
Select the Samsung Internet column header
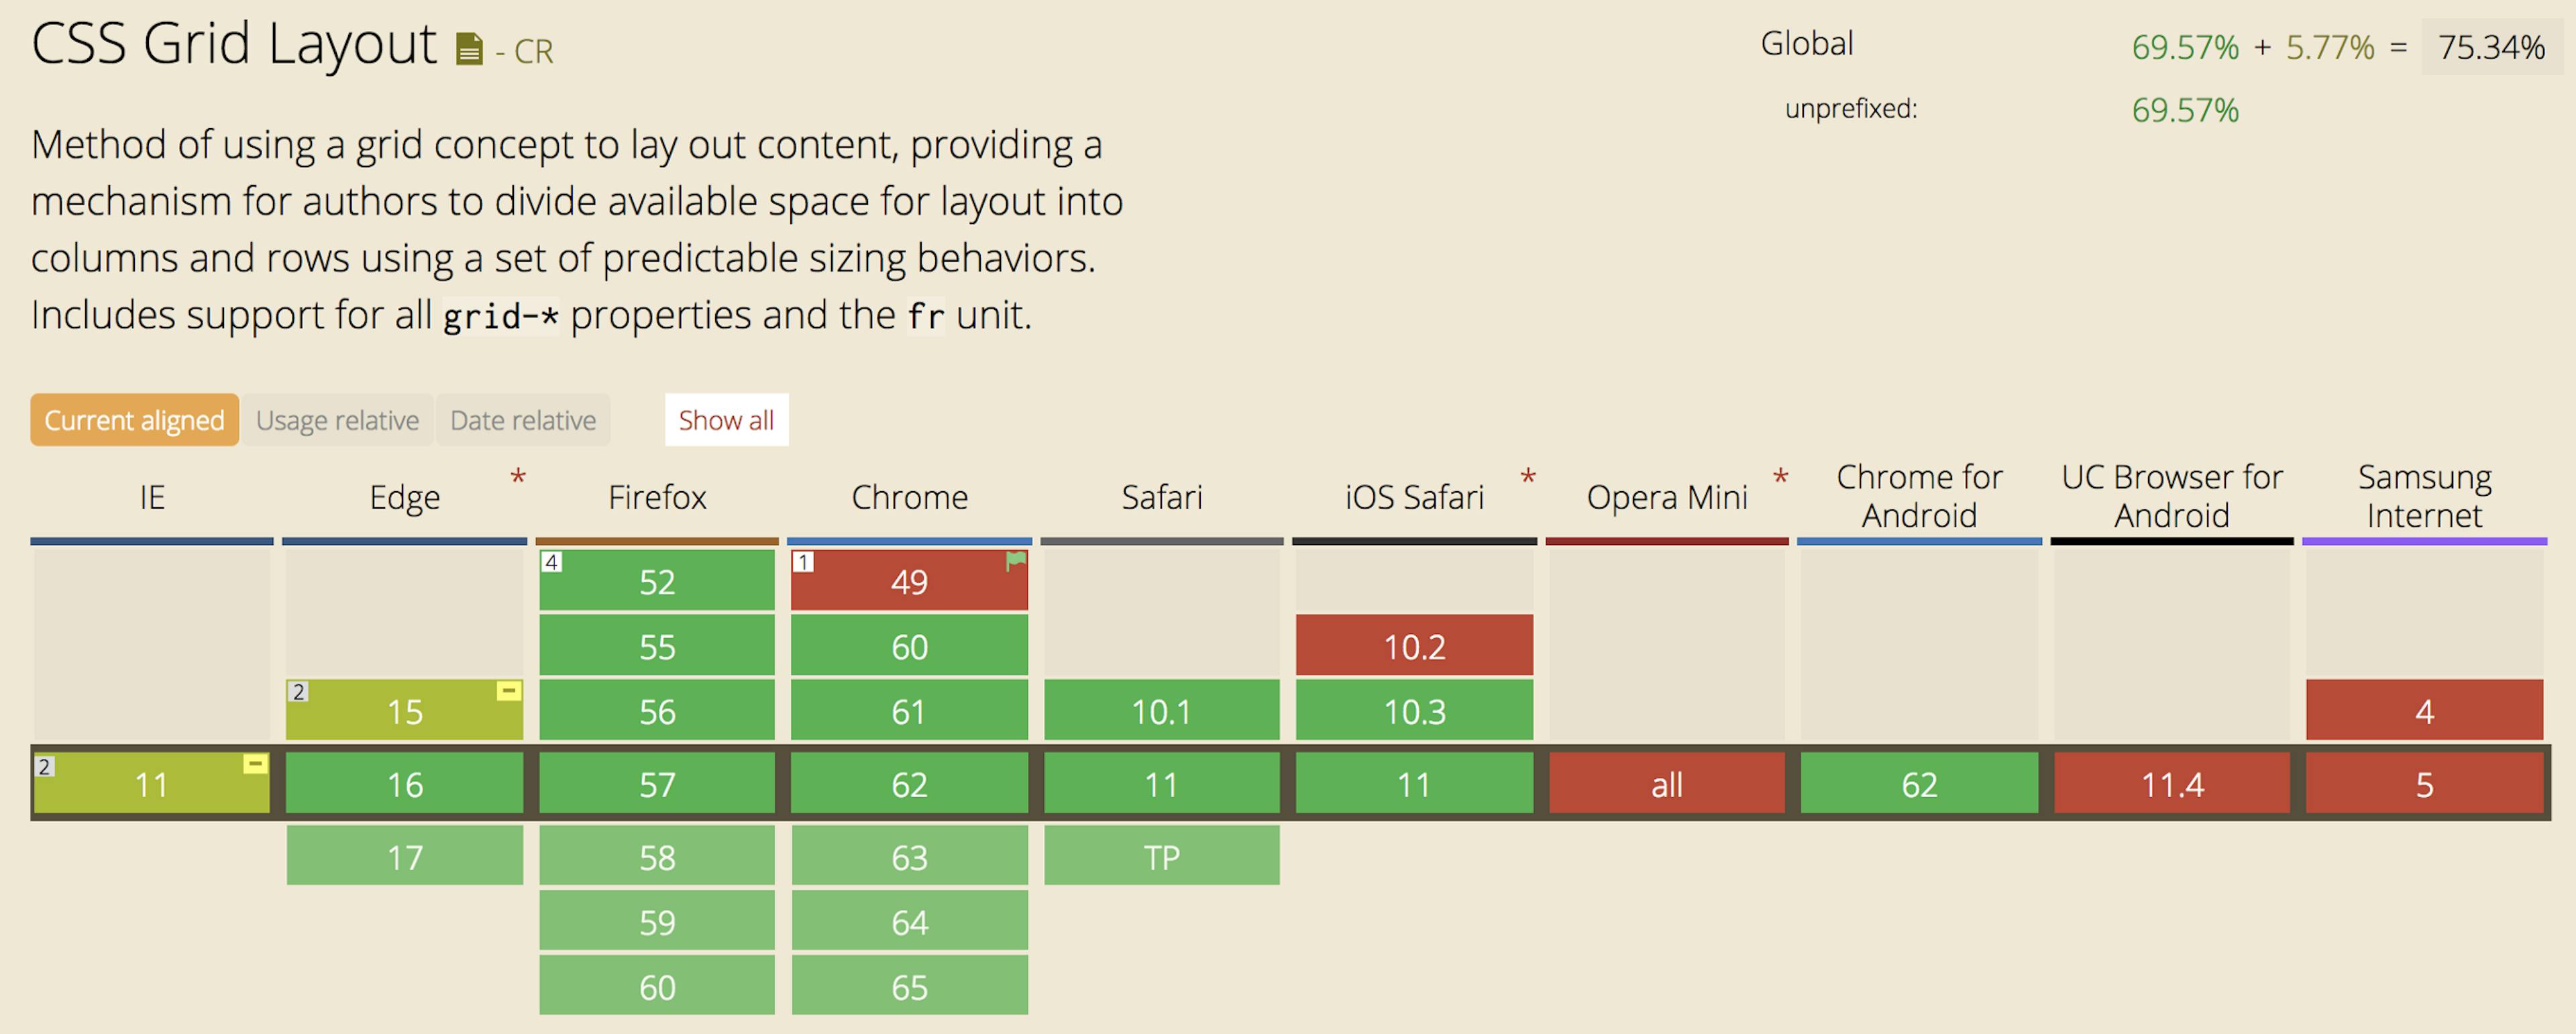2424,496
